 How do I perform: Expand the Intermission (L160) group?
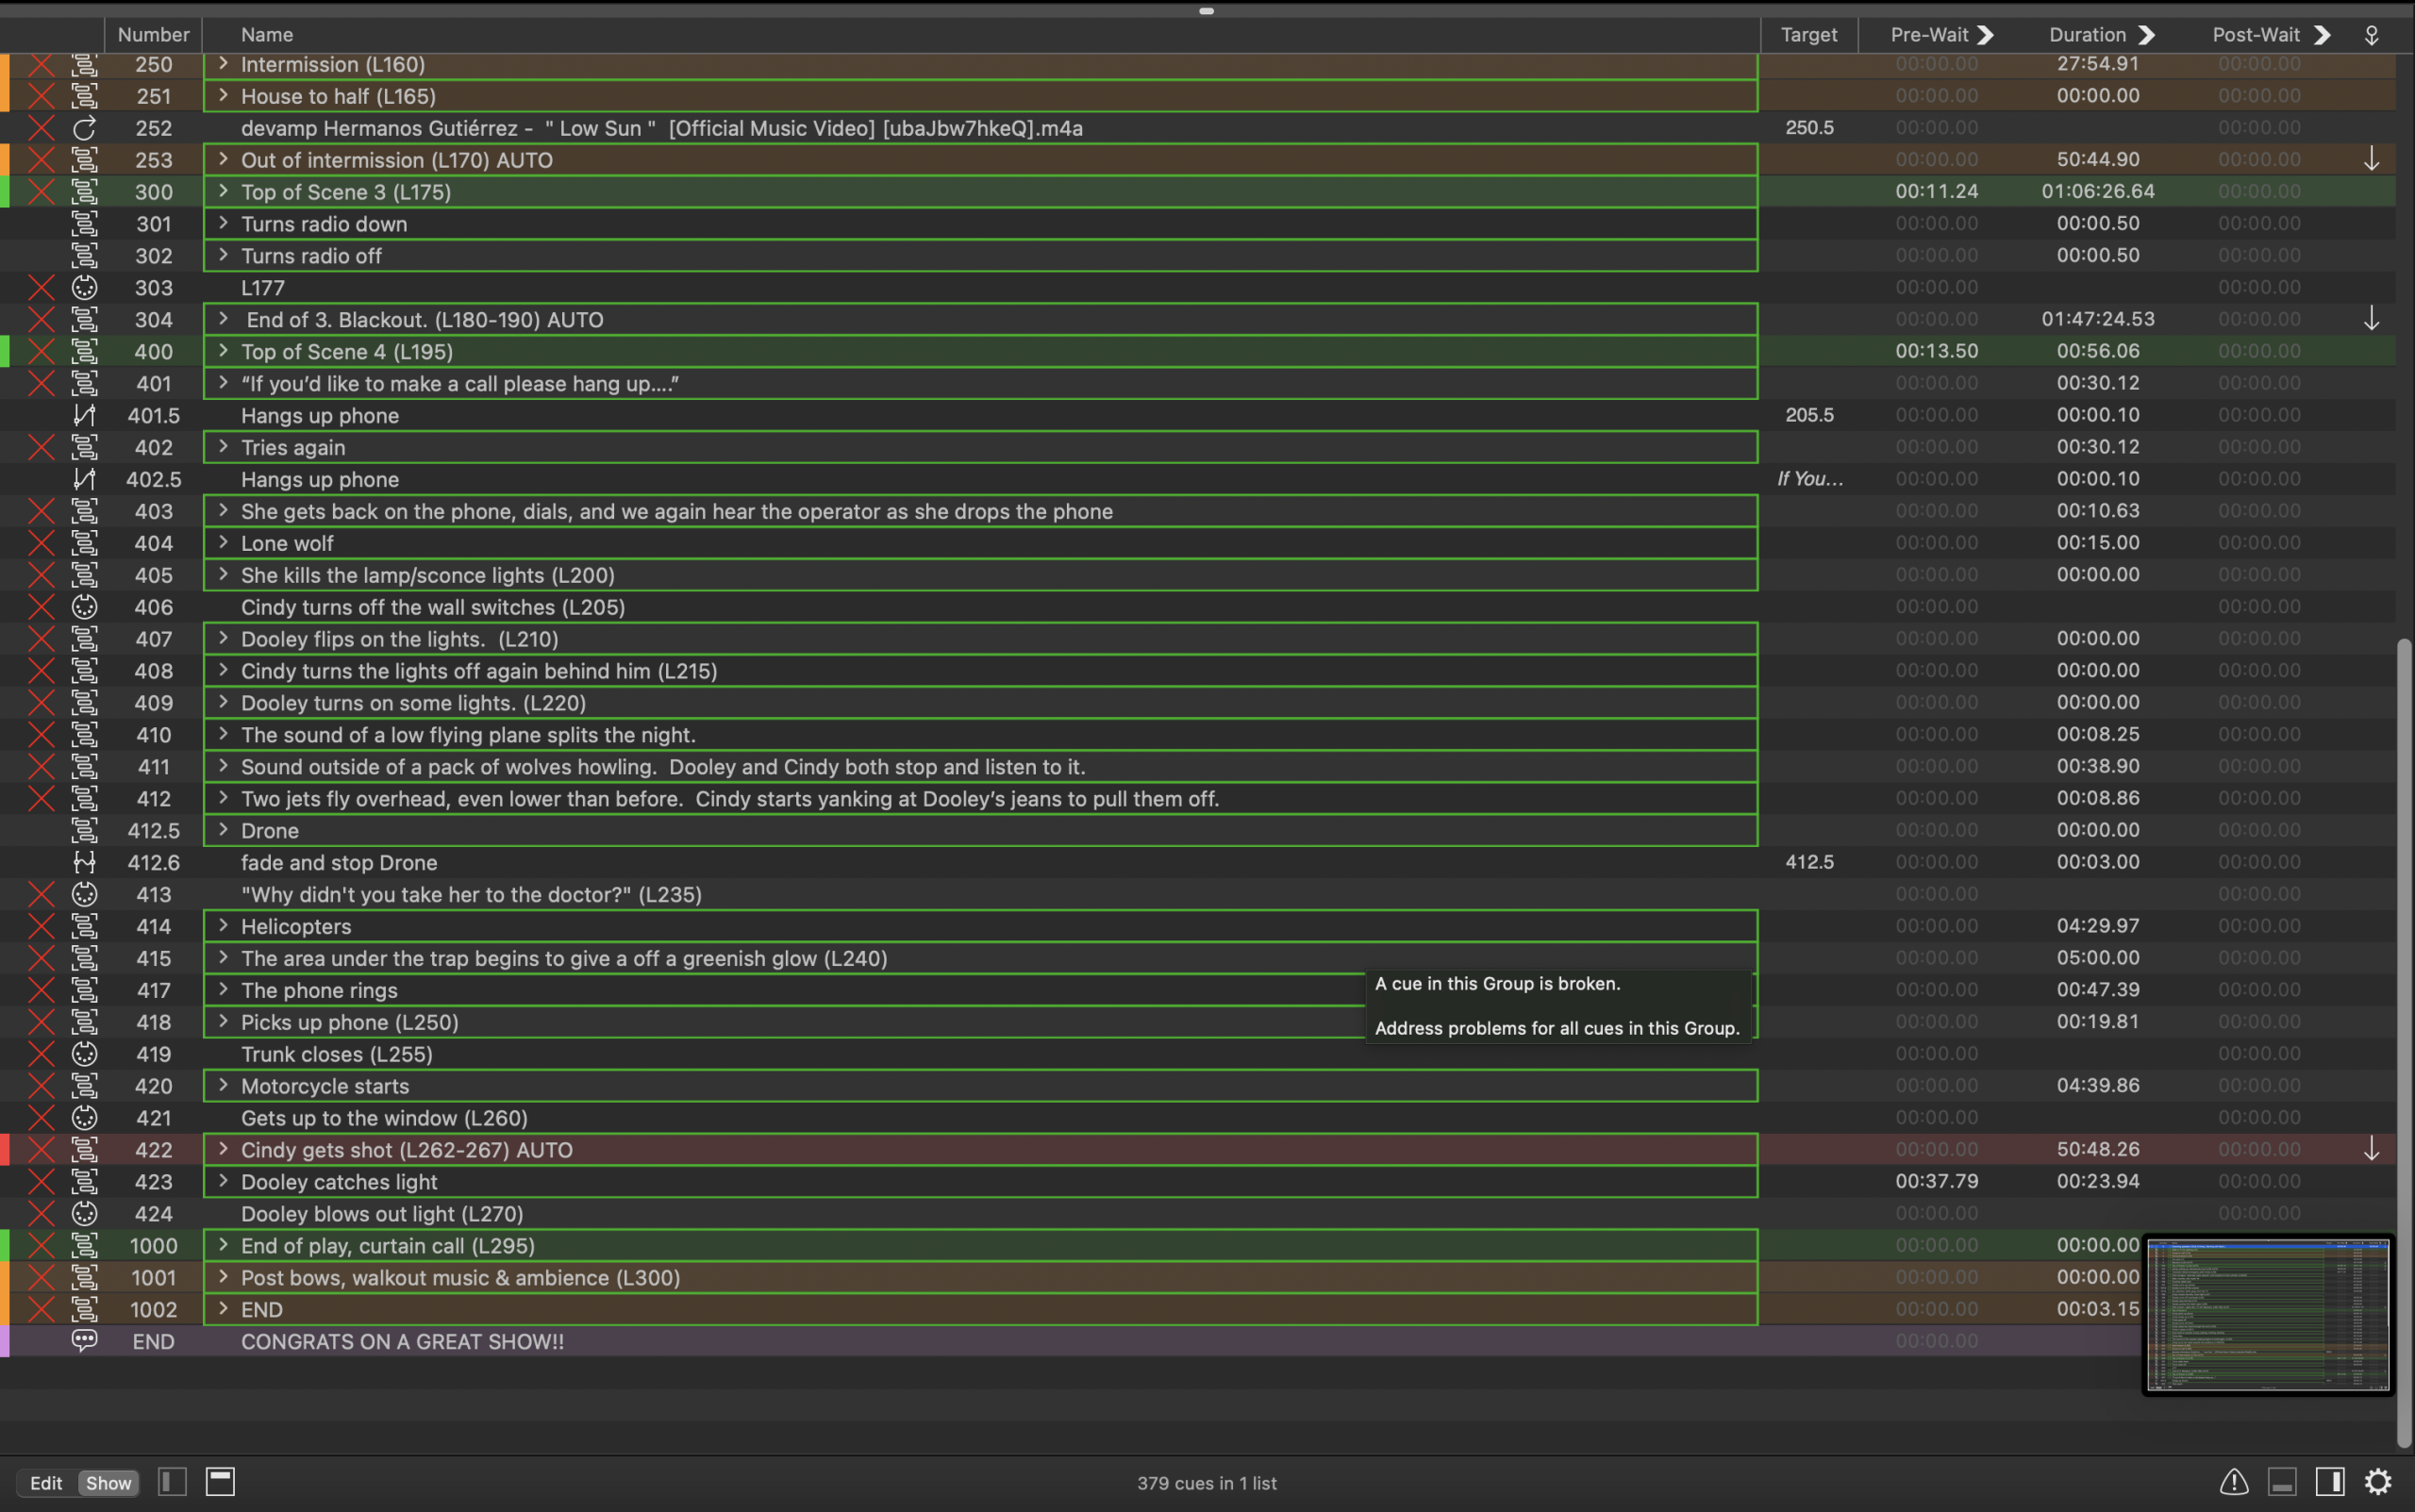click(223, 63)
